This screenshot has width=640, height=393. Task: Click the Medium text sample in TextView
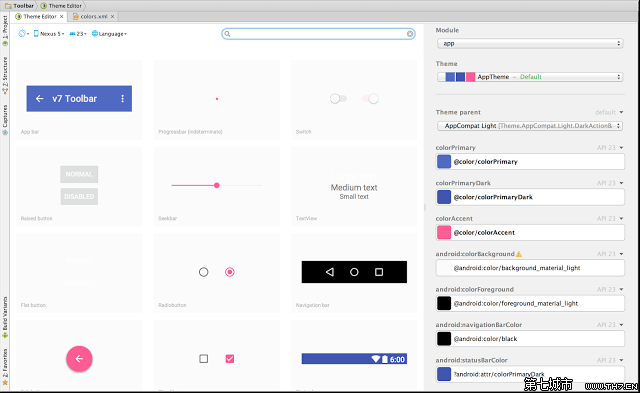pyautogui.click(x=354, y=188)
